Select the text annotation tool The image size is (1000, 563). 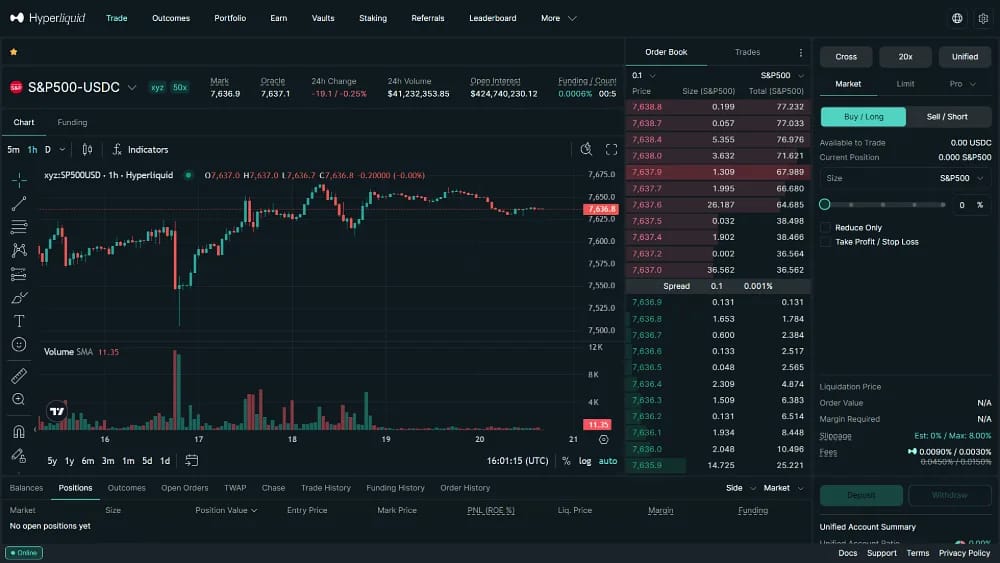(19, 321)
